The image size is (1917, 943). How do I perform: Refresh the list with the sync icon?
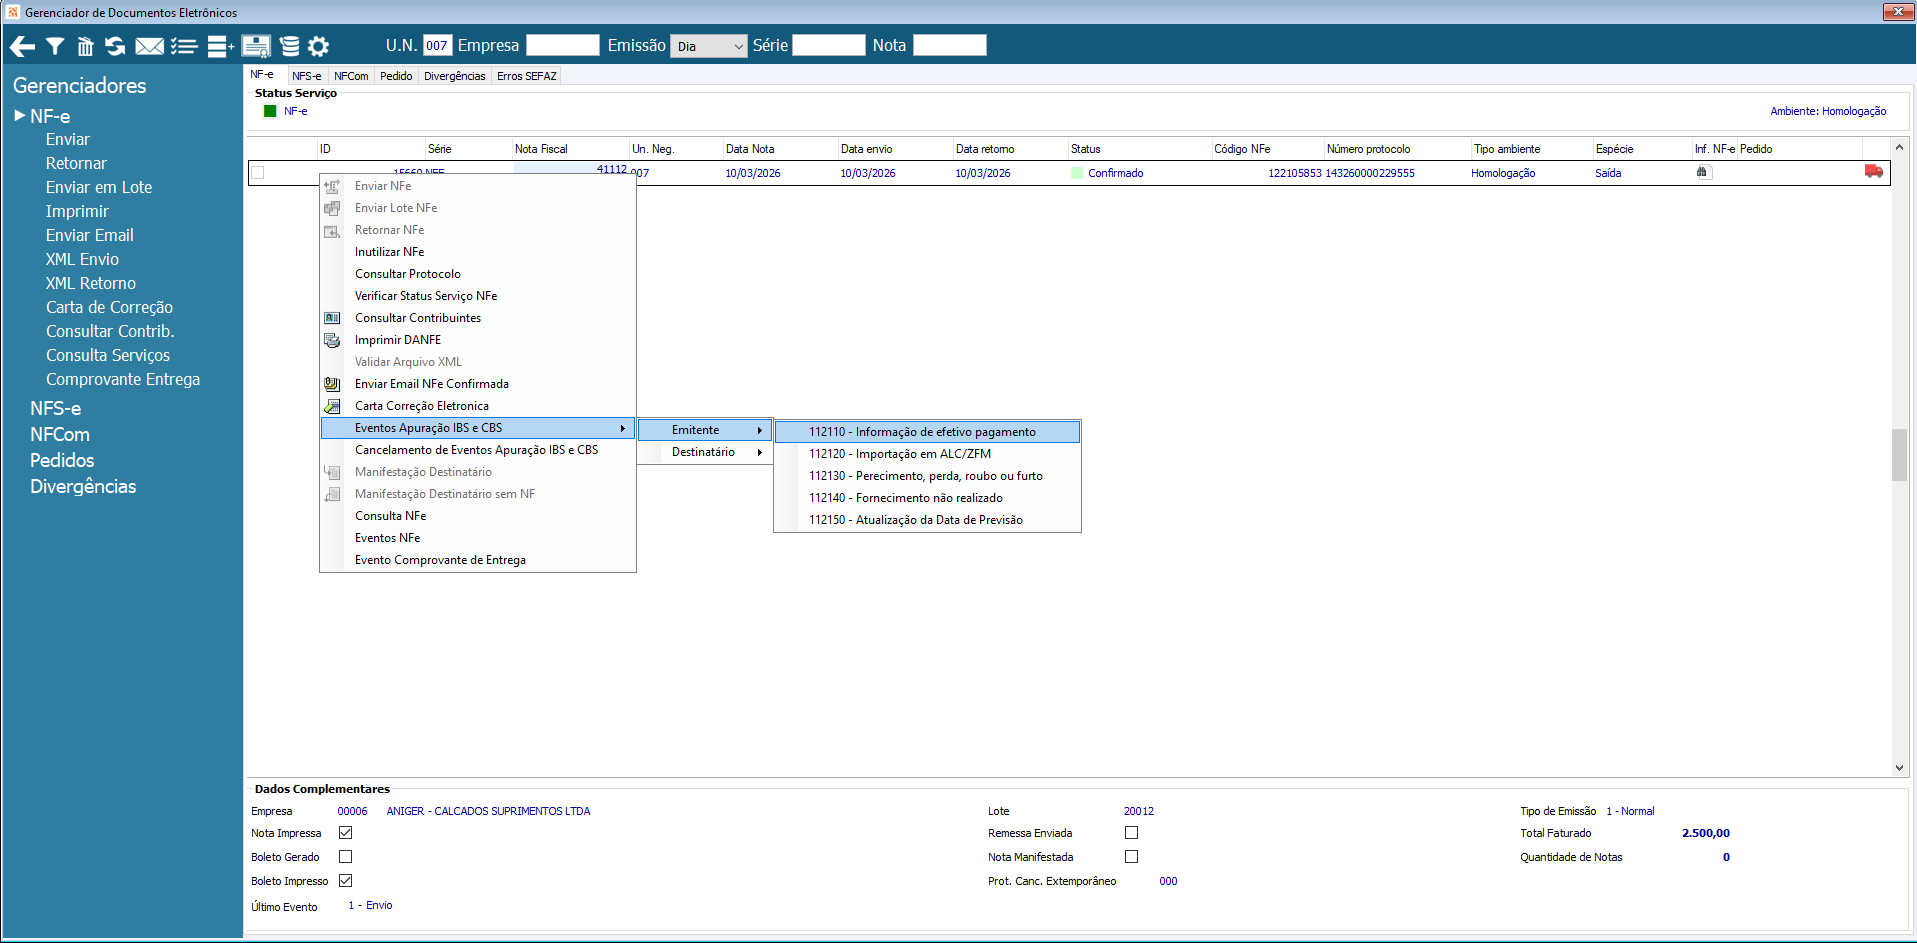[115, 46]
